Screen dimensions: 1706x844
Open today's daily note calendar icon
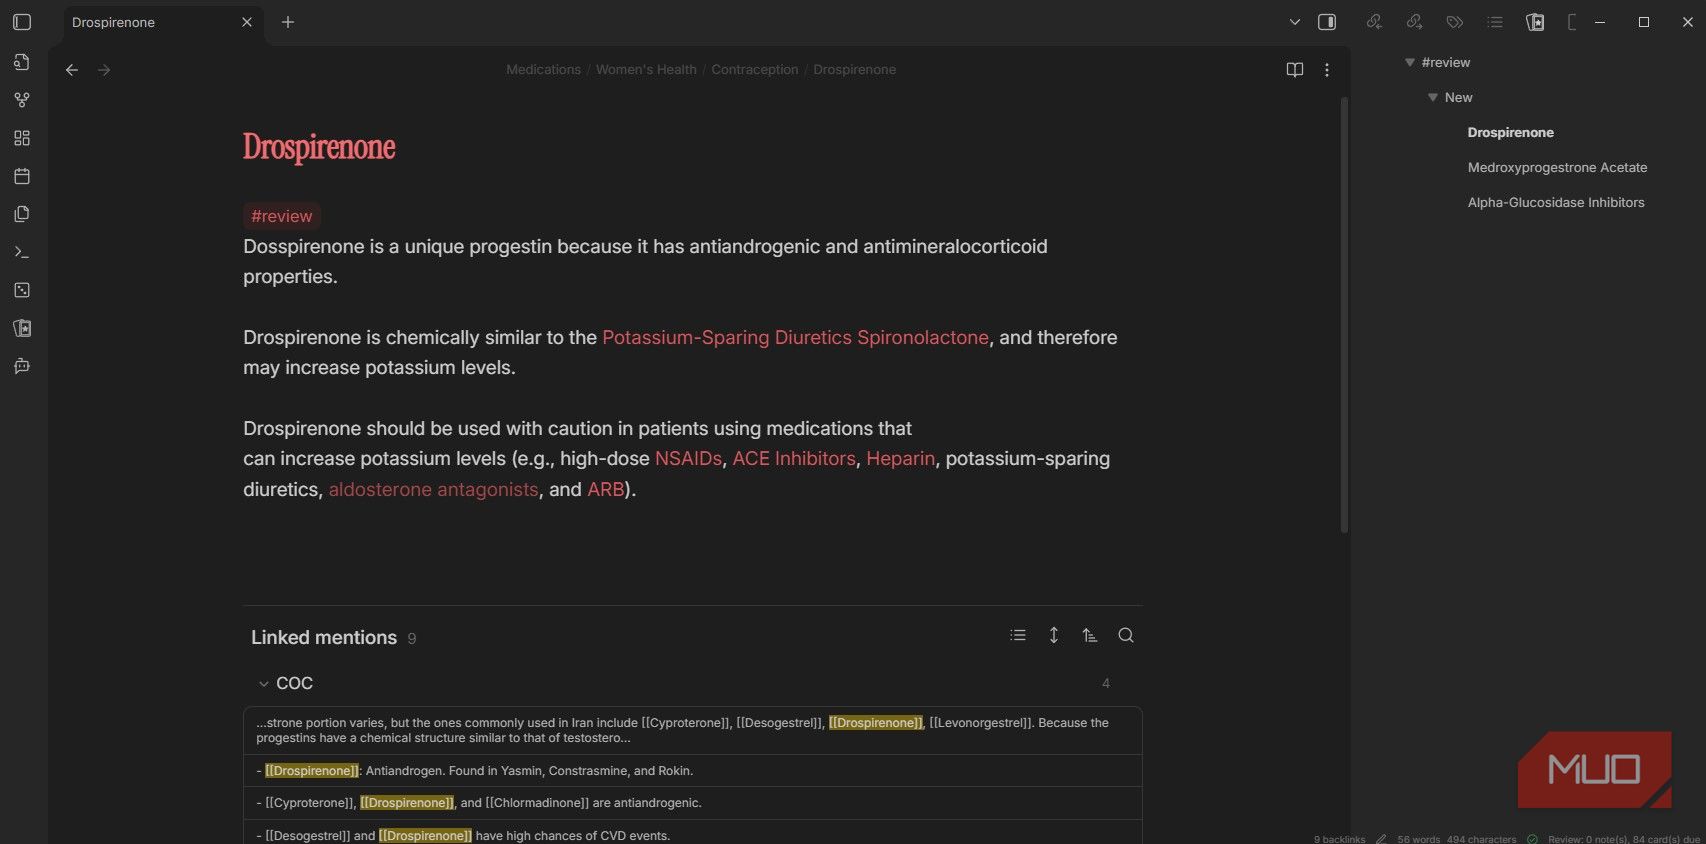click(x=22, y=176)
